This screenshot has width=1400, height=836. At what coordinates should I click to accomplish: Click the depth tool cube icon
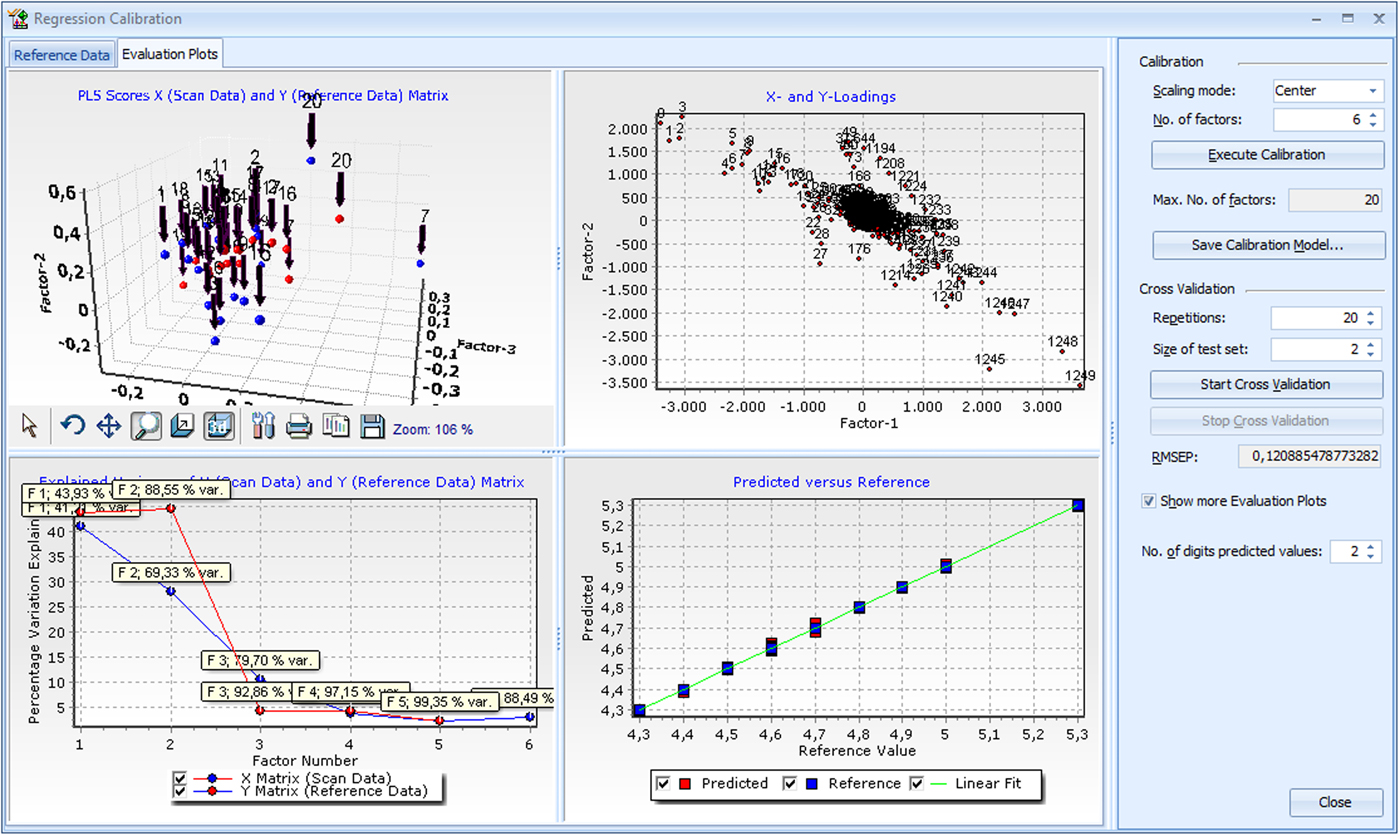pos(183,426)
